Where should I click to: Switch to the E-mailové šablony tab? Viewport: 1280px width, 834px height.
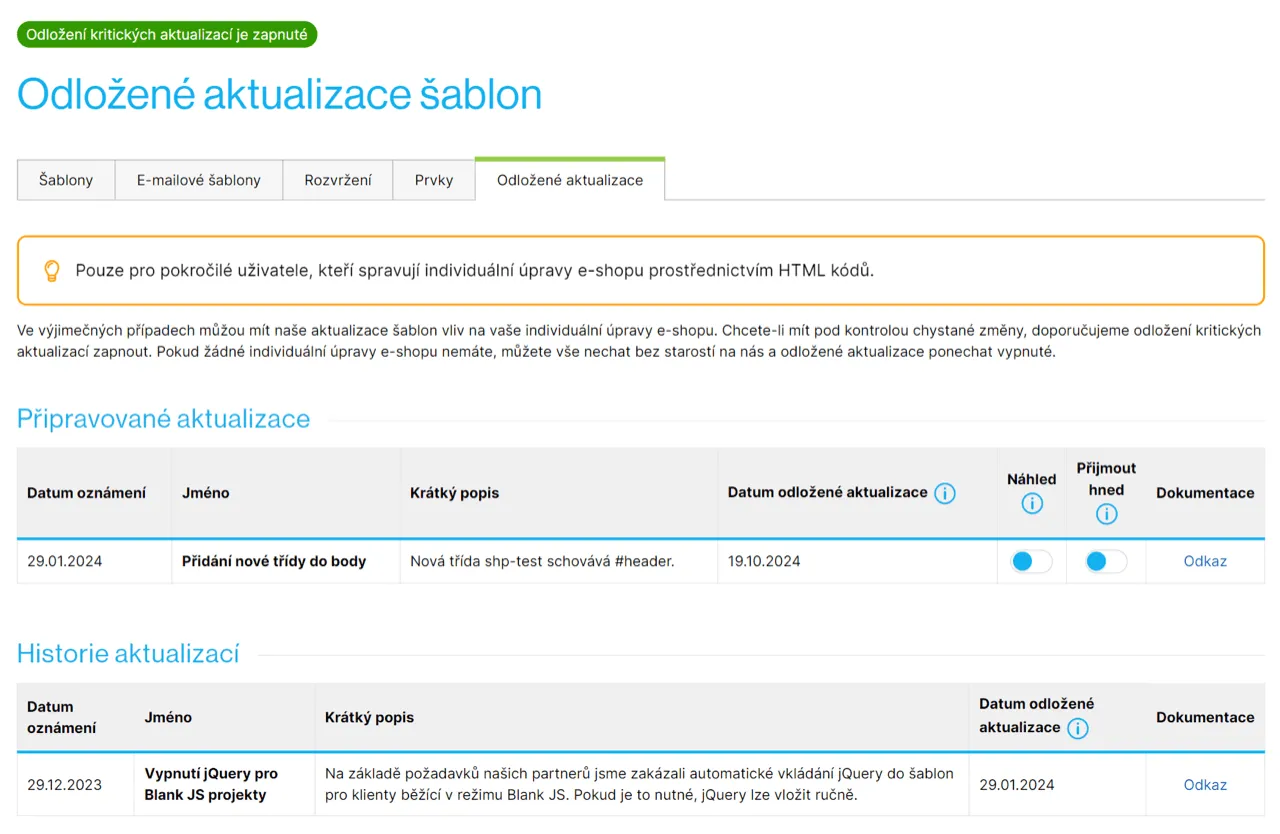(x=199, y=180)
